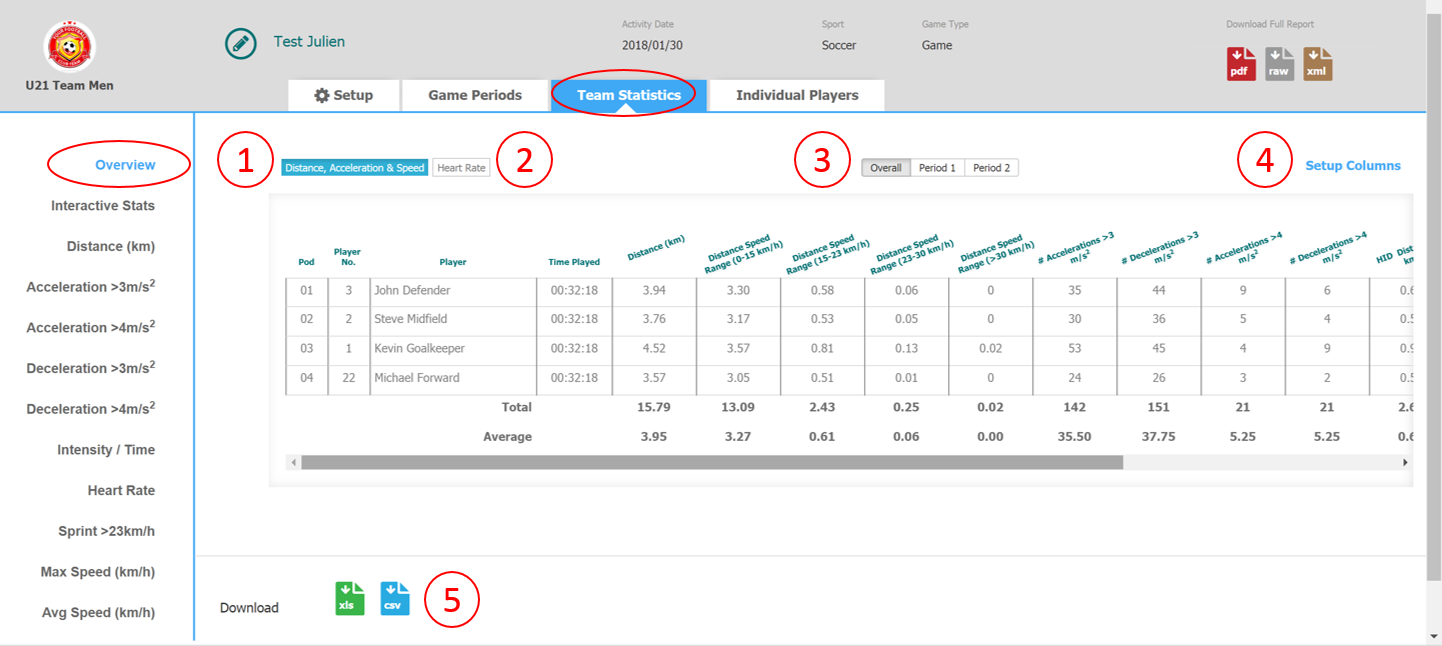The height and width of the screenshot is (646, 1442).
Task: Select Interactive Stats in the sidebar
Action: pos(103,205)
